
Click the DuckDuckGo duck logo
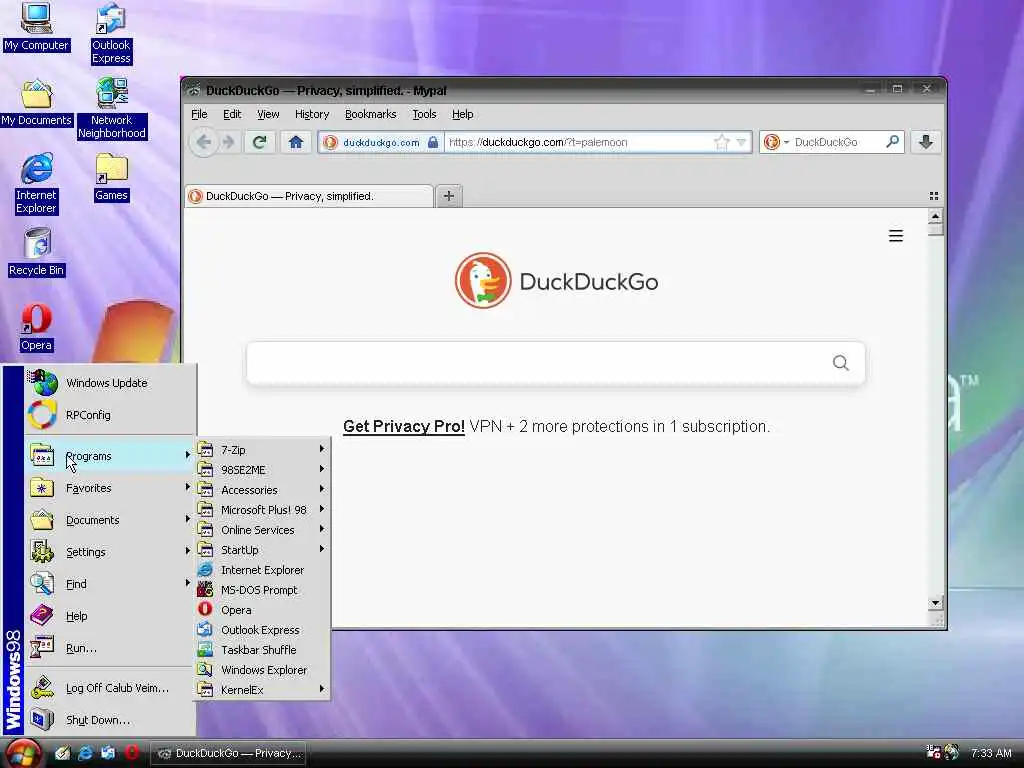[x=483, y=281]
